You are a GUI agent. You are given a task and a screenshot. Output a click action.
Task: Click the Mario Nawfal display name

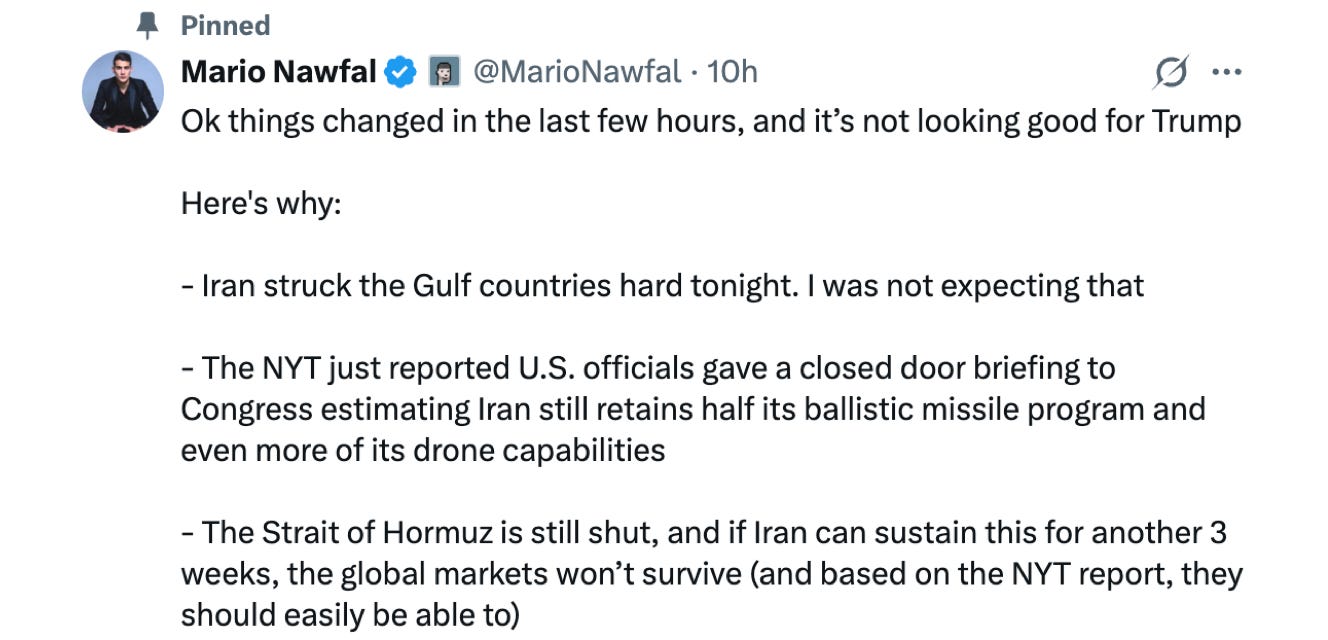tap(279, 72)
